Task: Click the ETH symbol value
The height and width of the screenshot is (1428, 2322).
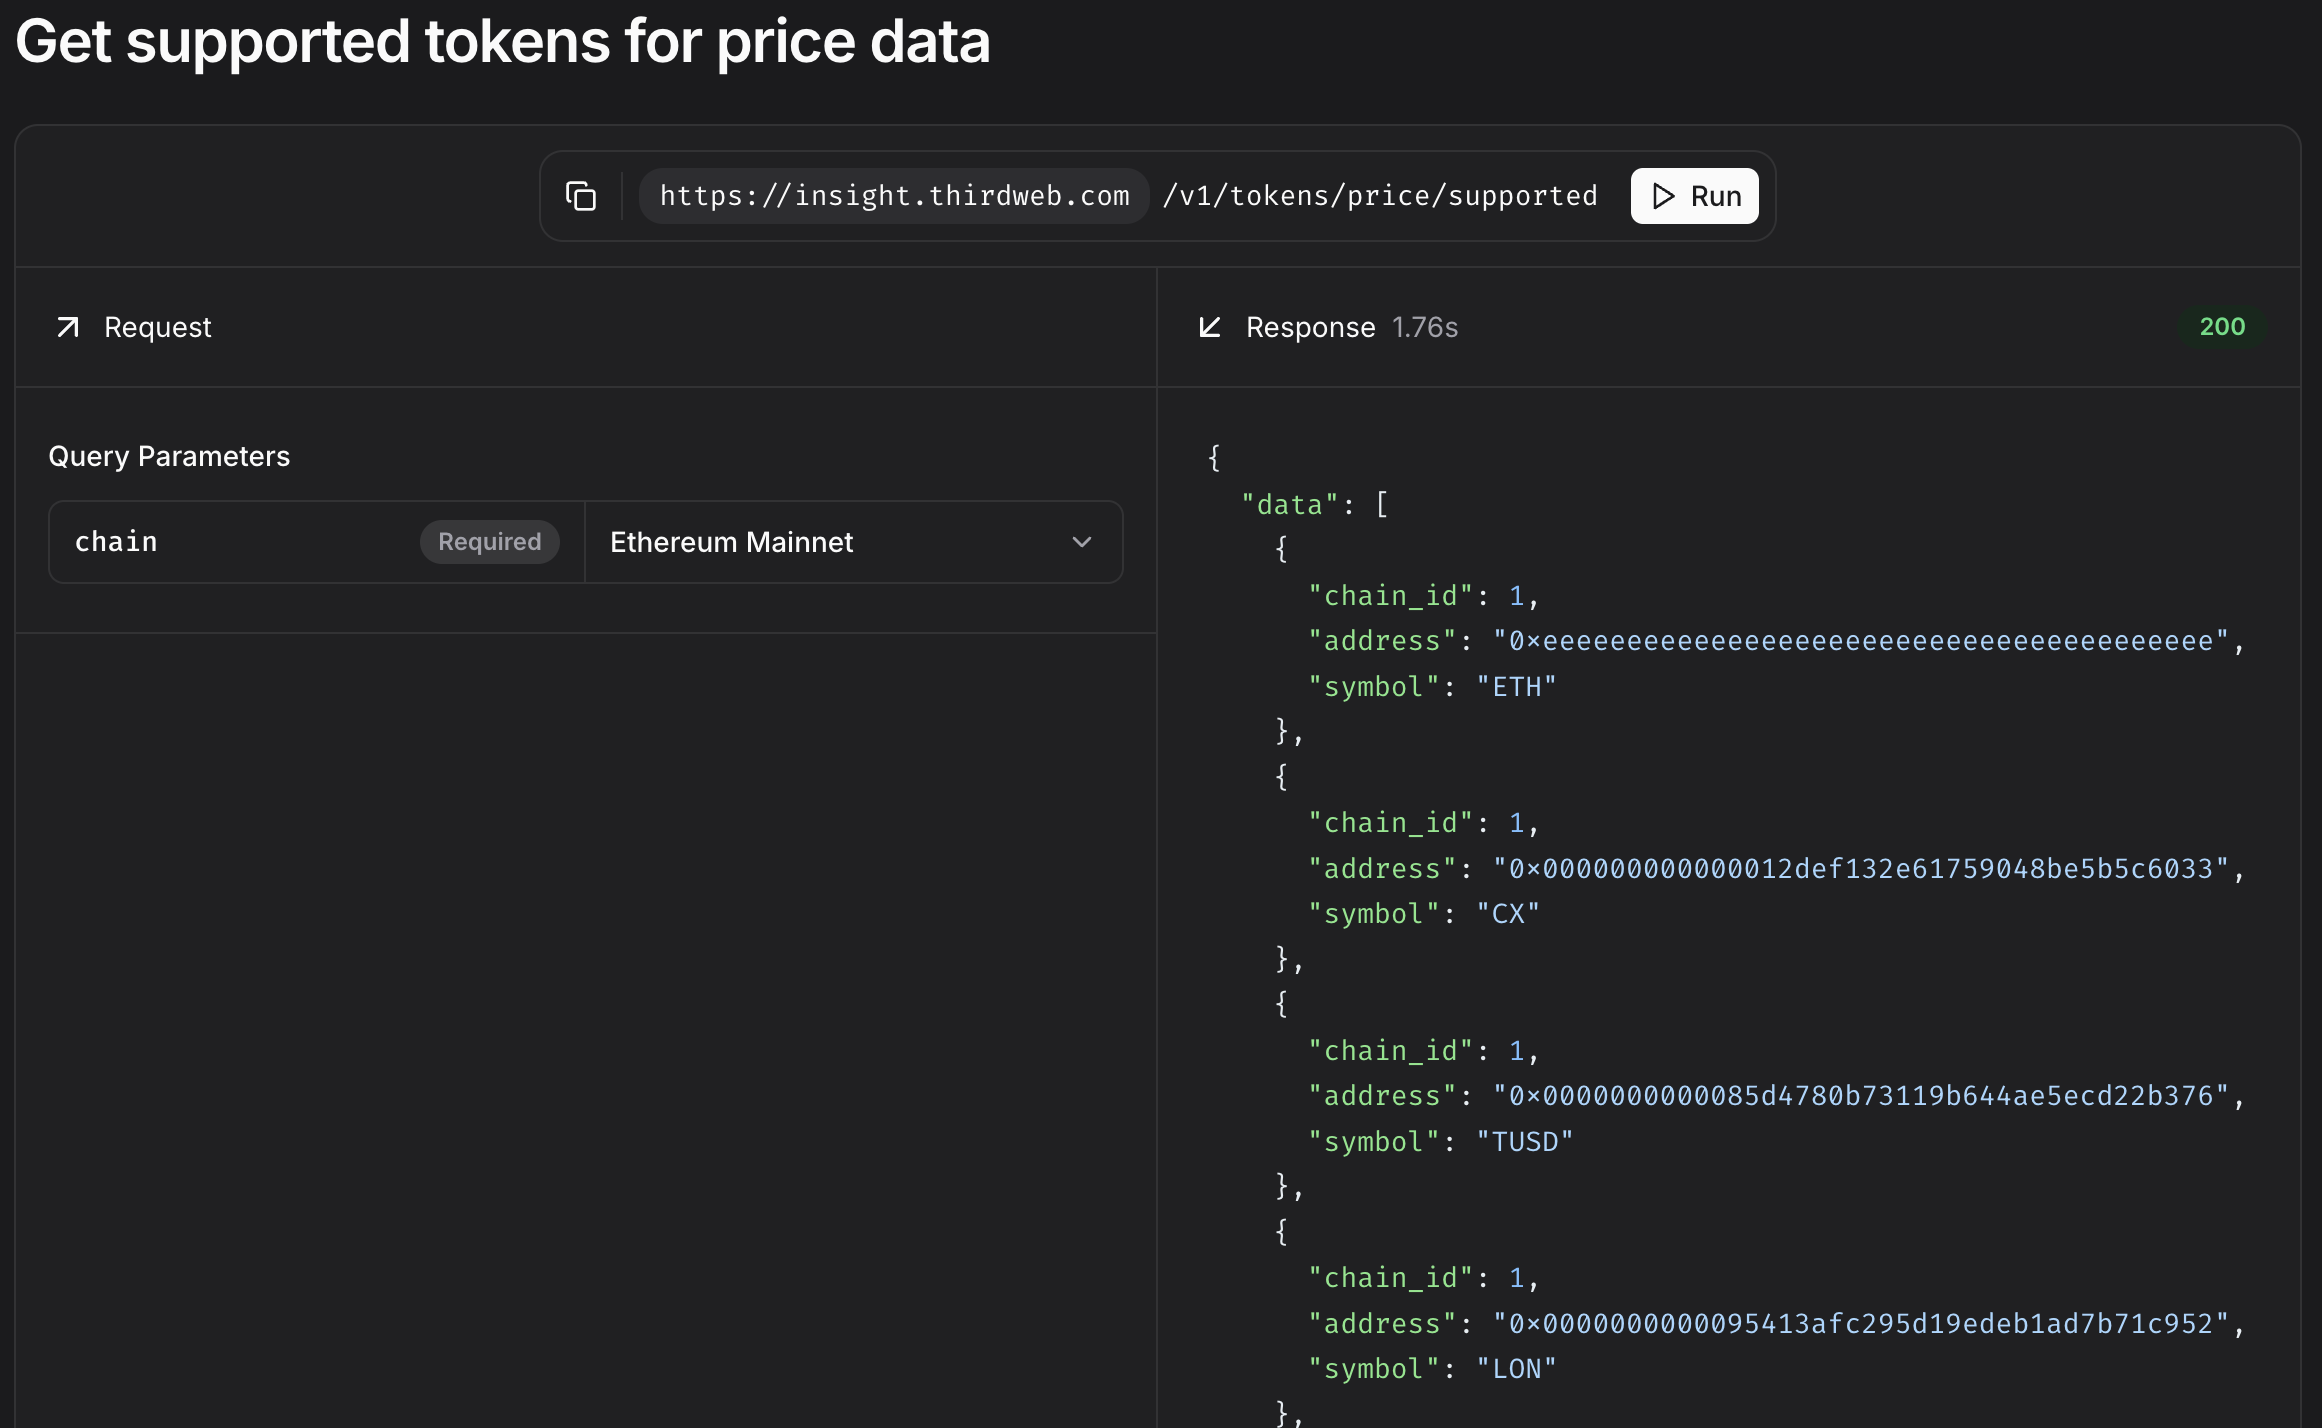Action: 1516,687
